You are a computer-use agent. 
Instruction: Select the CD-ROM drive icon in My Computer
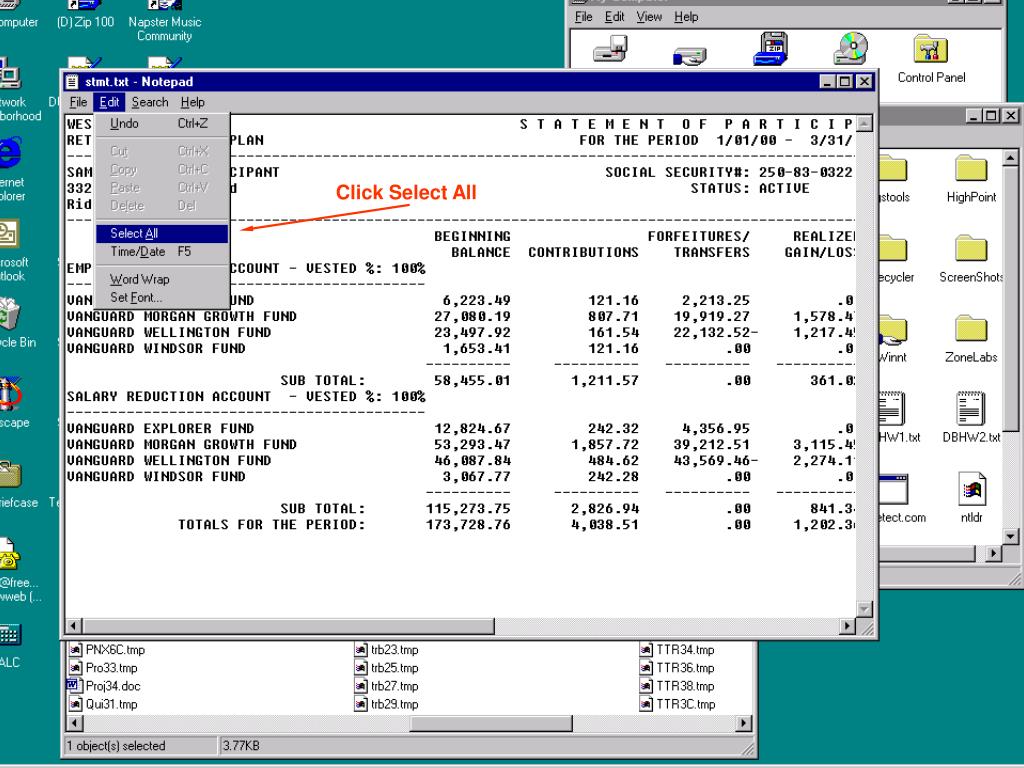[x=851, y=50]
